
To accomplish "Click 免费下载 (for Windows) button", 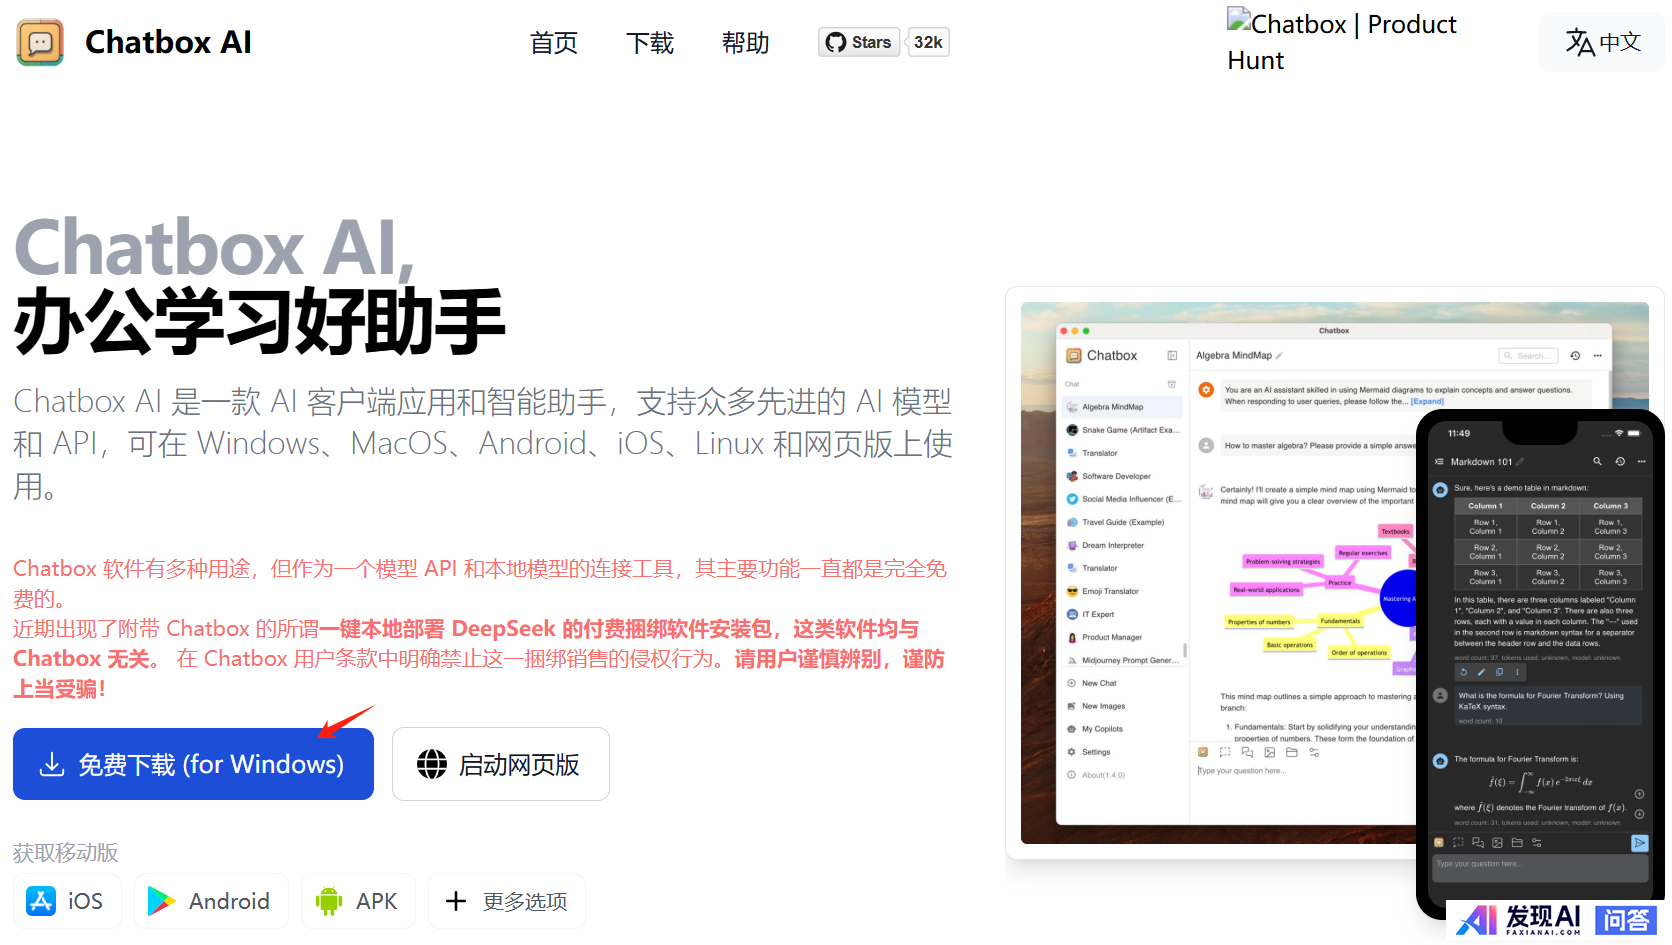I will coord(193,764).
